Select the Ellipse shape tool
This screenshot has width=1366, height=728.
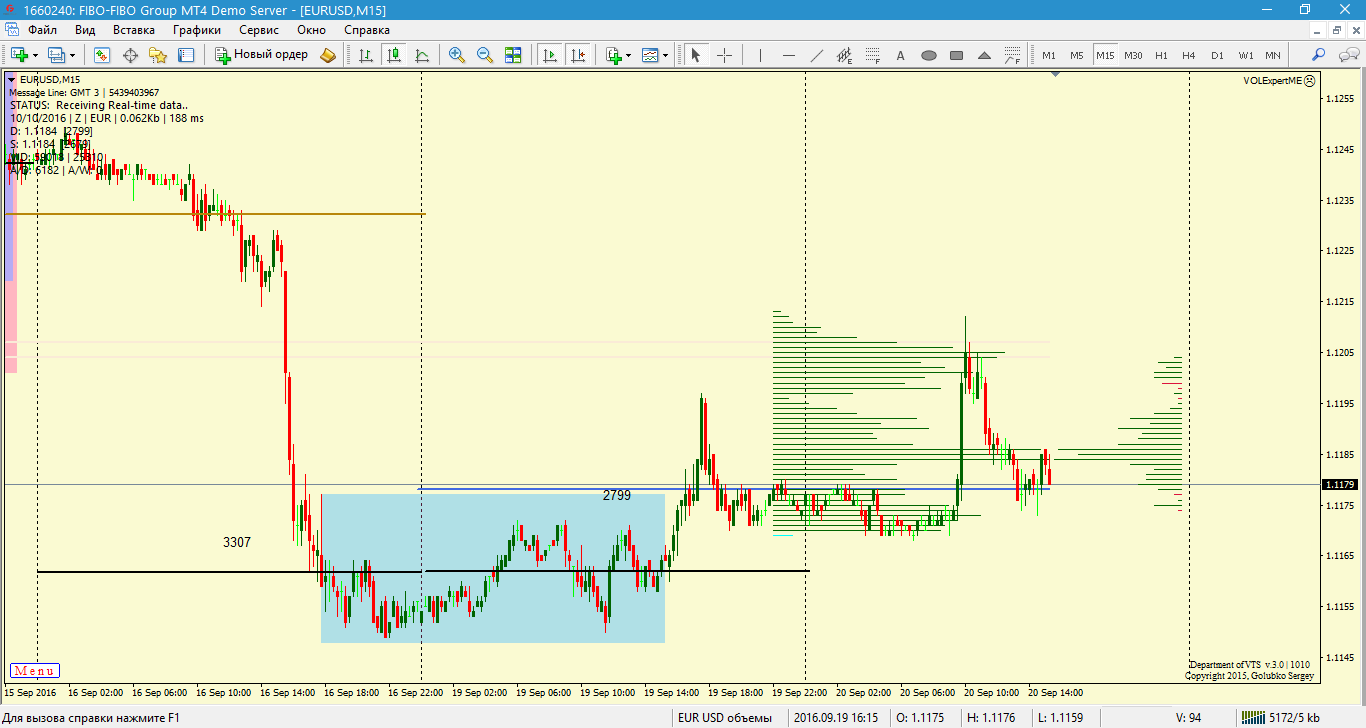(x=929, y=55)
